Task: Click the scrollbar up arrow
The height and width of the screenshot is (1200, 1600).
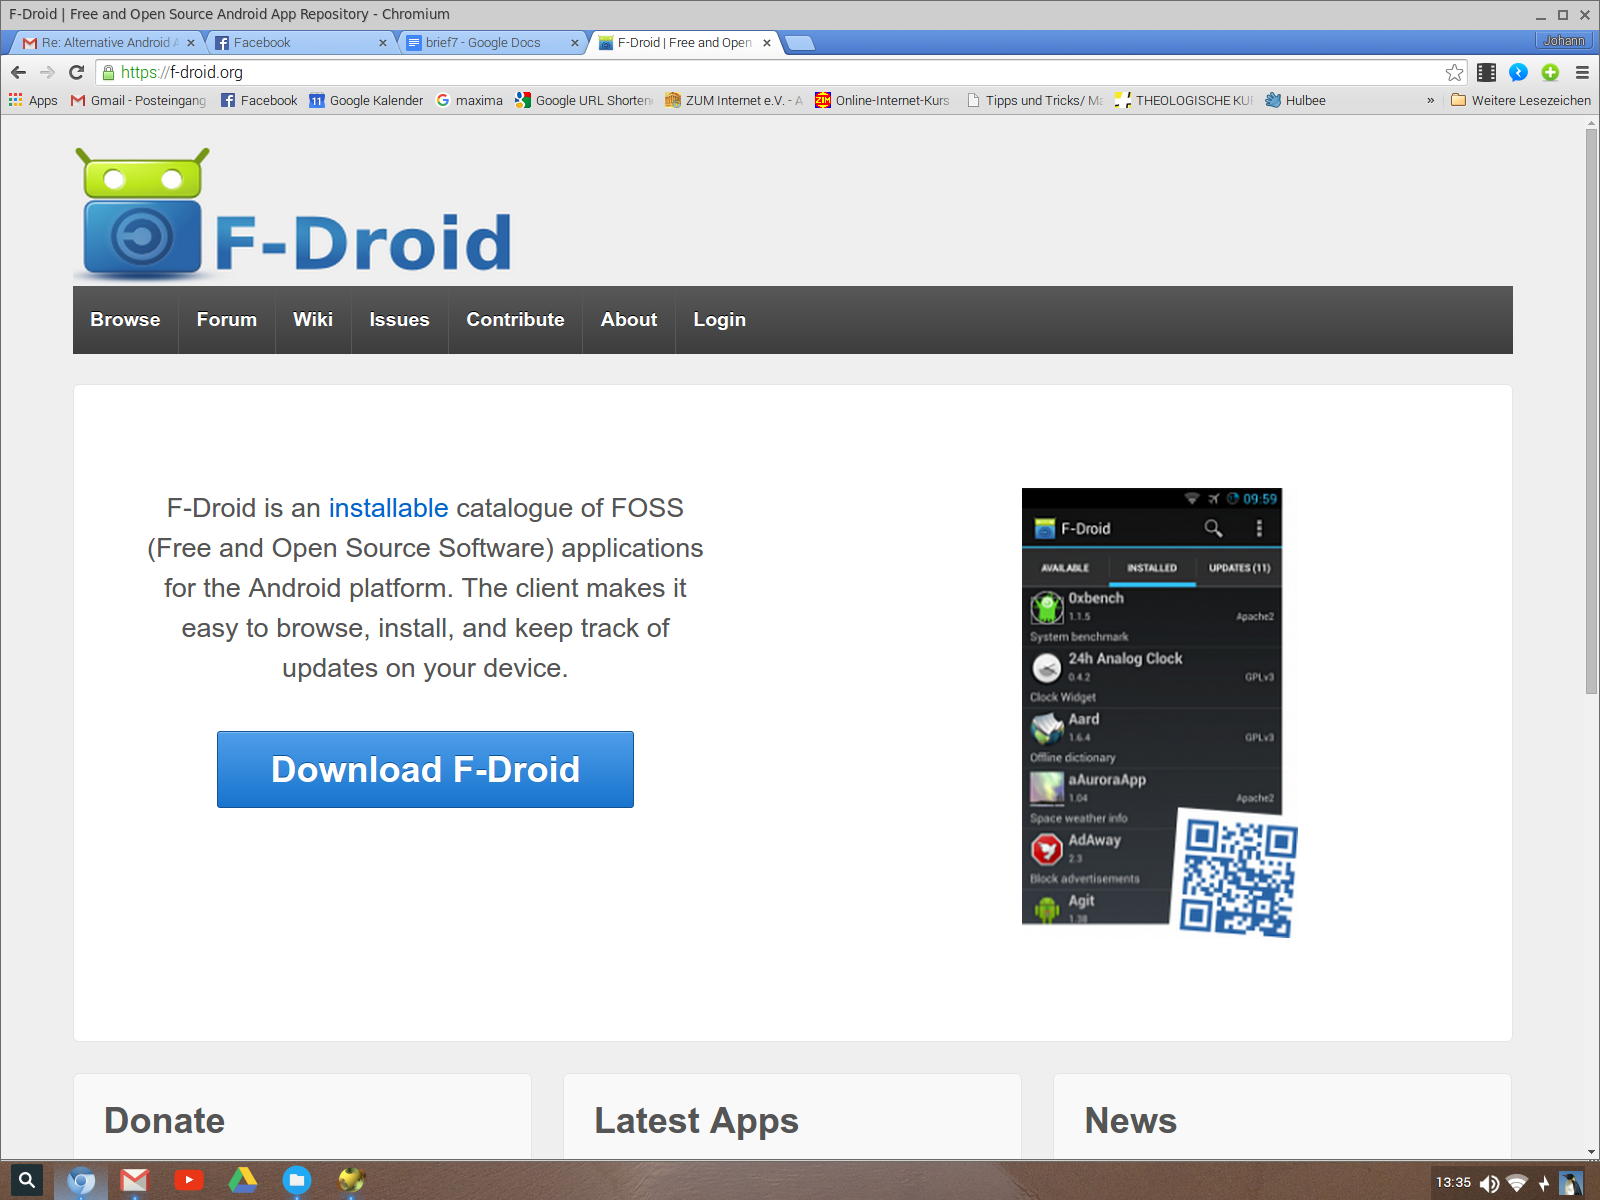Action: [x=1591, y=123]
